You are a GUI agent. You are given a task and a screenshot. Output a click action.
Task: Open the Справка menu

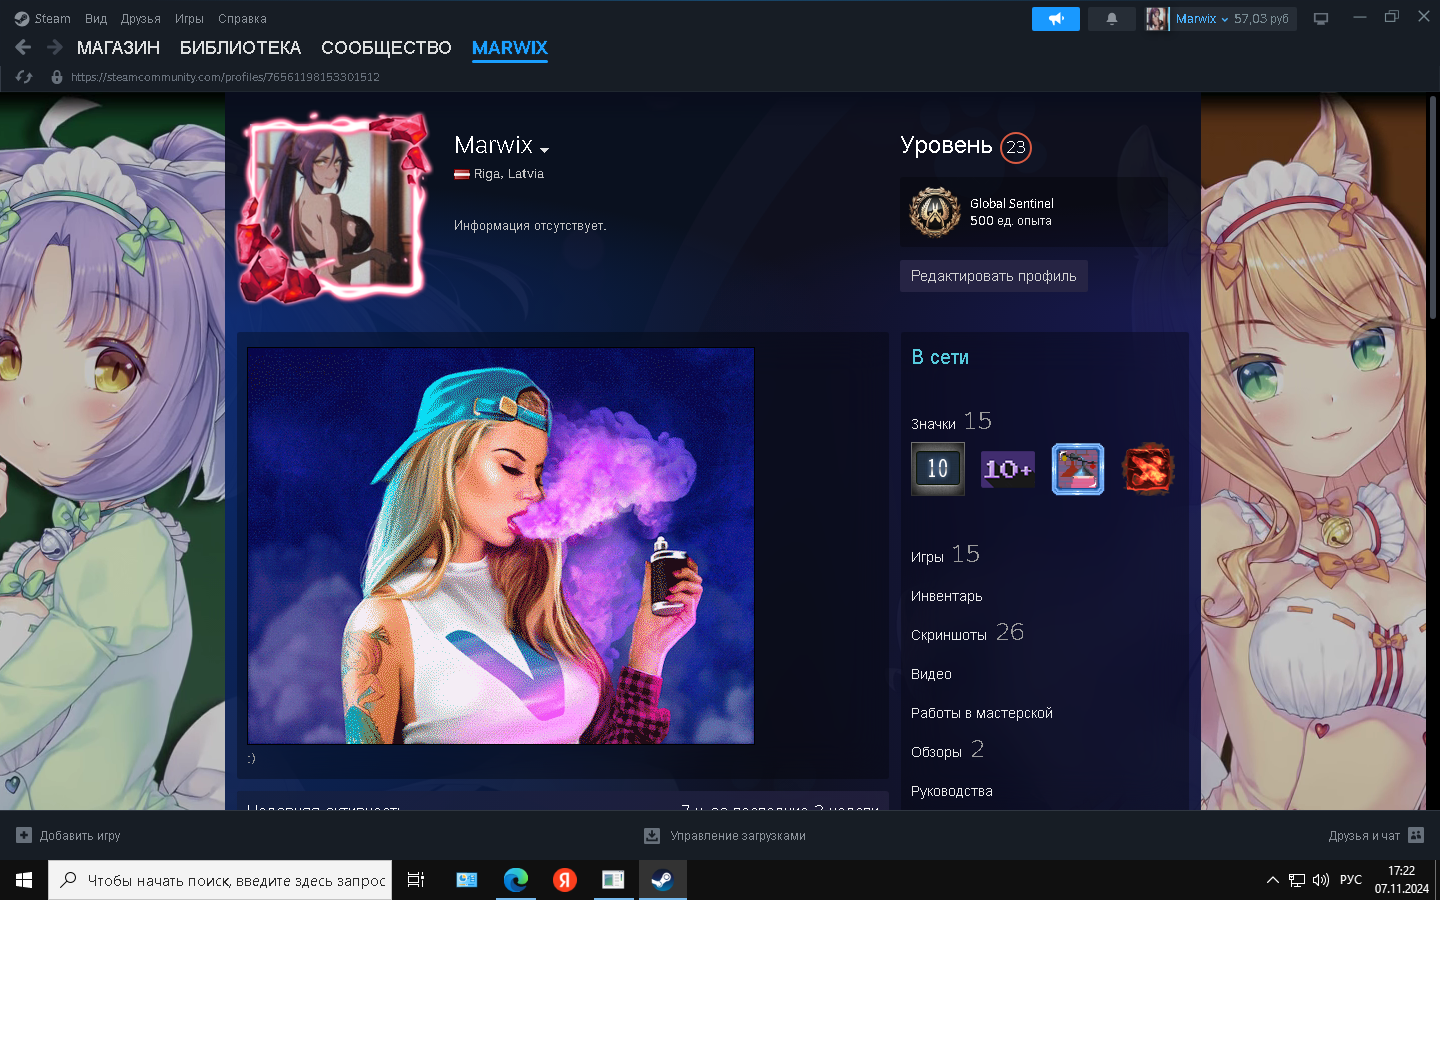pyautogui.click(x=242, y=19)
